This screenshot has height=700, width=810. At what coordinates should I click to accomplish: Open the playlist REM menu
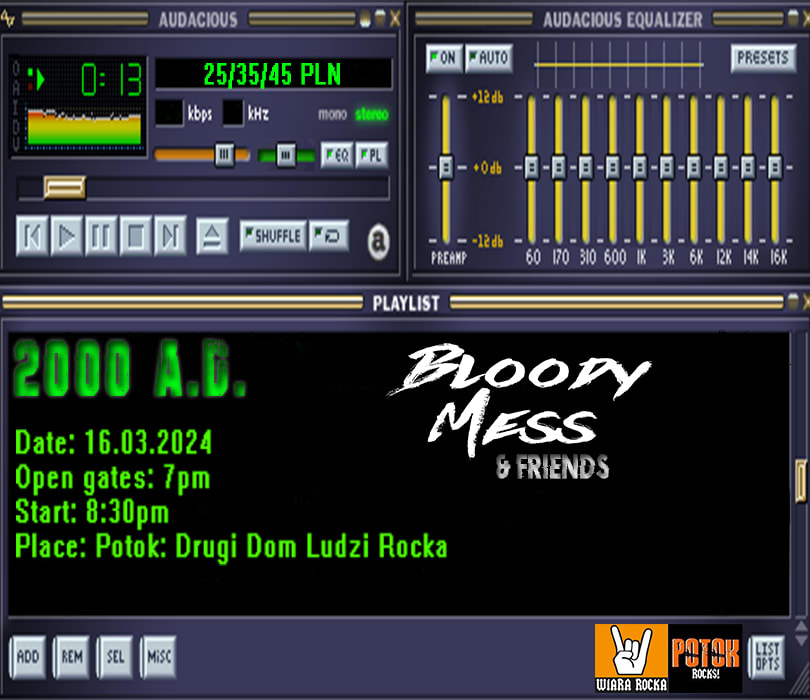tap(72, 657)
